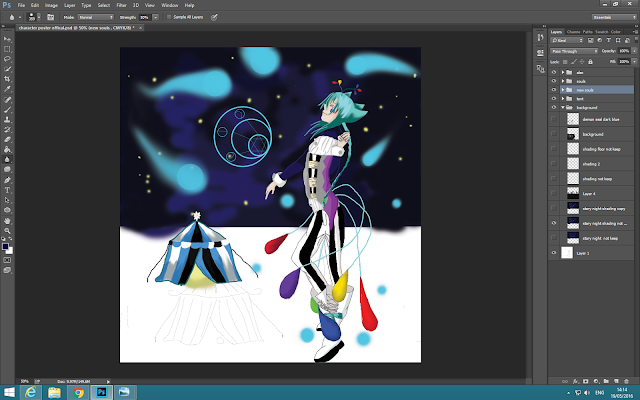The height and width of the screenshot is (400, 640).
Task: Hide the 'souls' layer group
Action: (x=553, y=81)
